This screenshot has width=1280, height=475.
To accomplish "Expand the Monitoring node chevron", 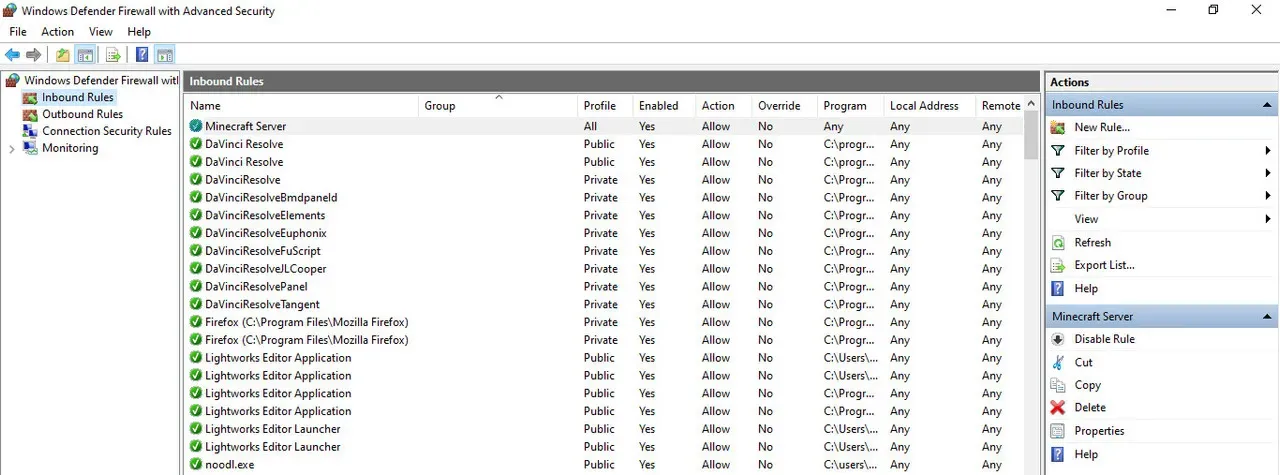I will (11, 148).
